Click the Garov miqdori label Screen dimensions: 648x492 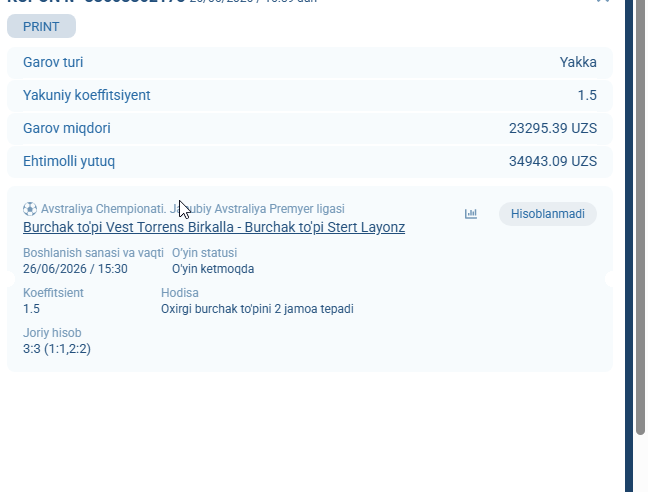[67, 128]
